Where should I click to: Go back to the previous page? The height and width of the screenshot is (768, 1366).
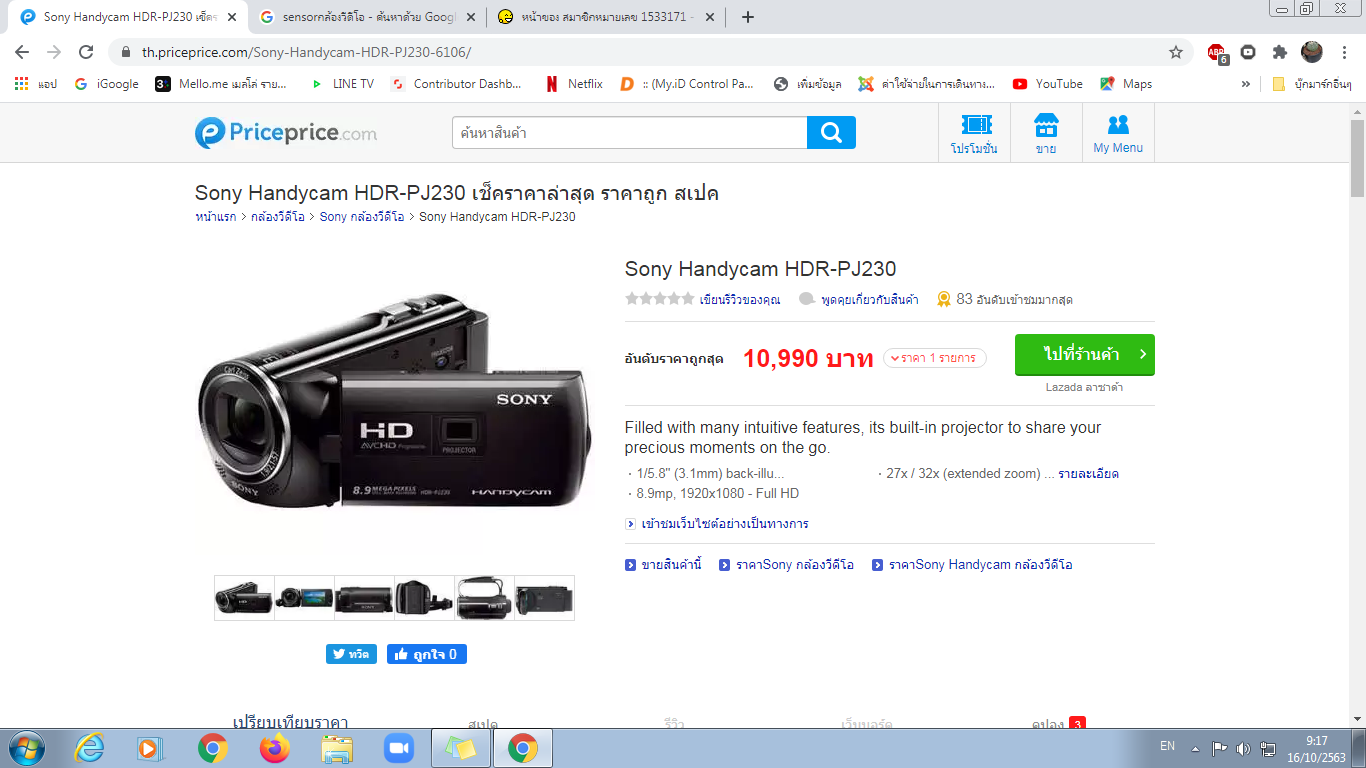(x=22, y=52)
